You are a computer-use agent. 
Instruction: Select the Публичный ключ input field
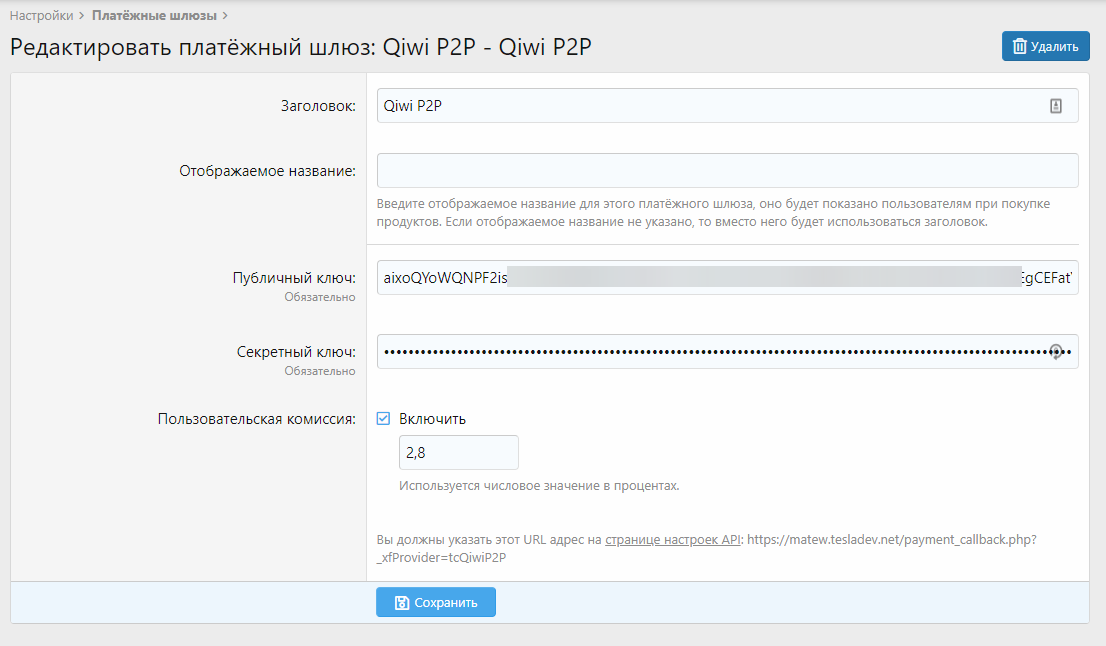(x=727, y=277)
